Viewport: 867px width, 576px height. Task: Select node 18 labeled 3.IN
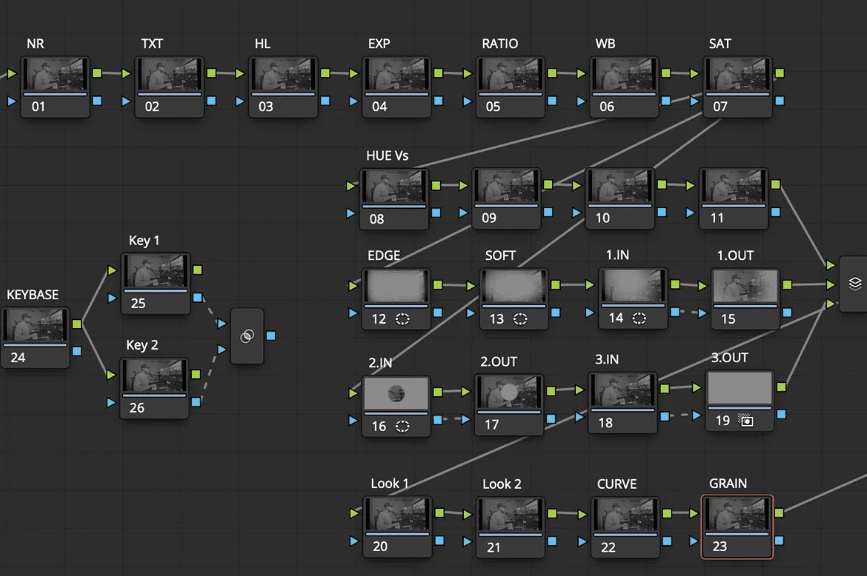point(623,403)
